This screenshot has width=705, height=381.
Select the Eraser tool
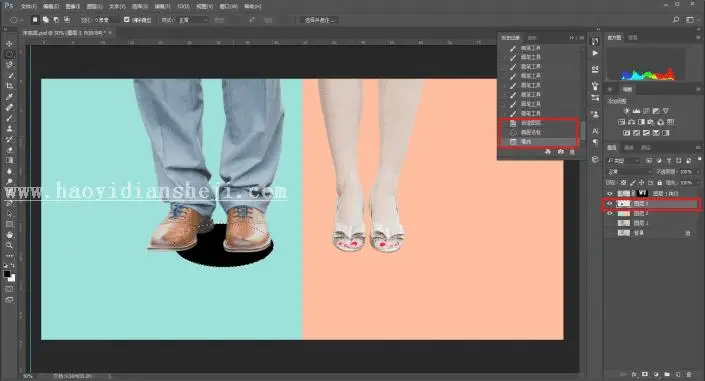click(x=9, y=150)
